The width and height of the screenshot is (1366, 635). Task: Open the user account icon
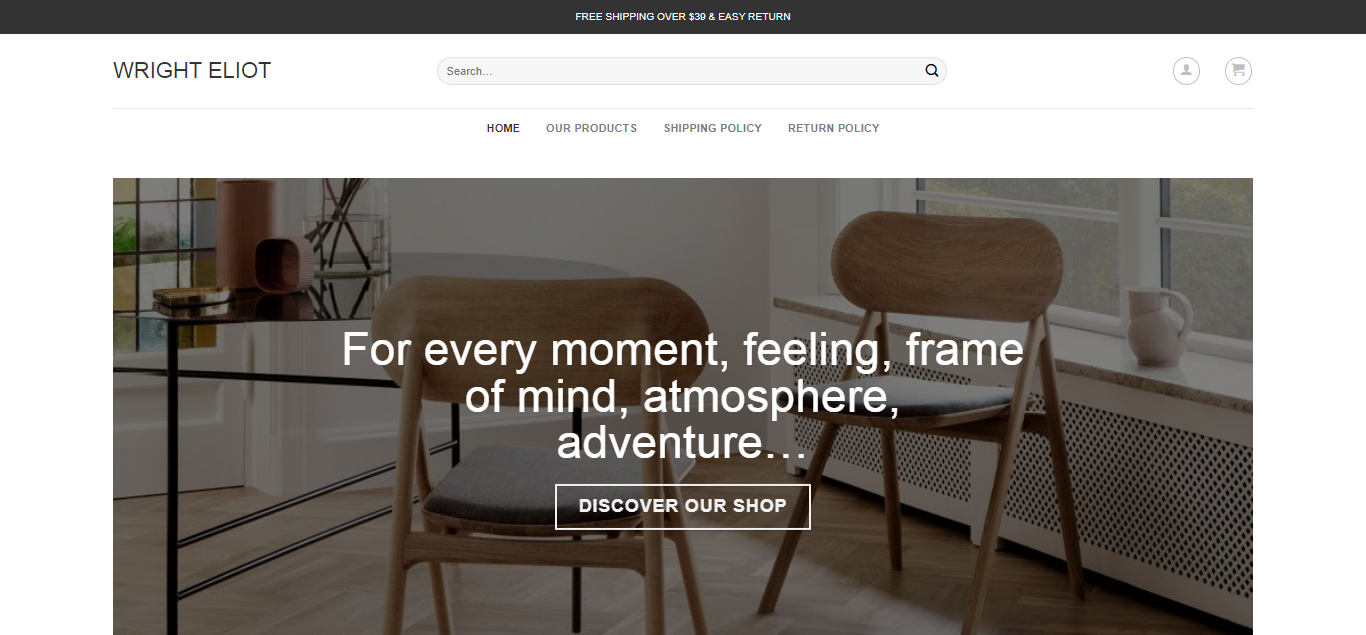pos(1186,71)
